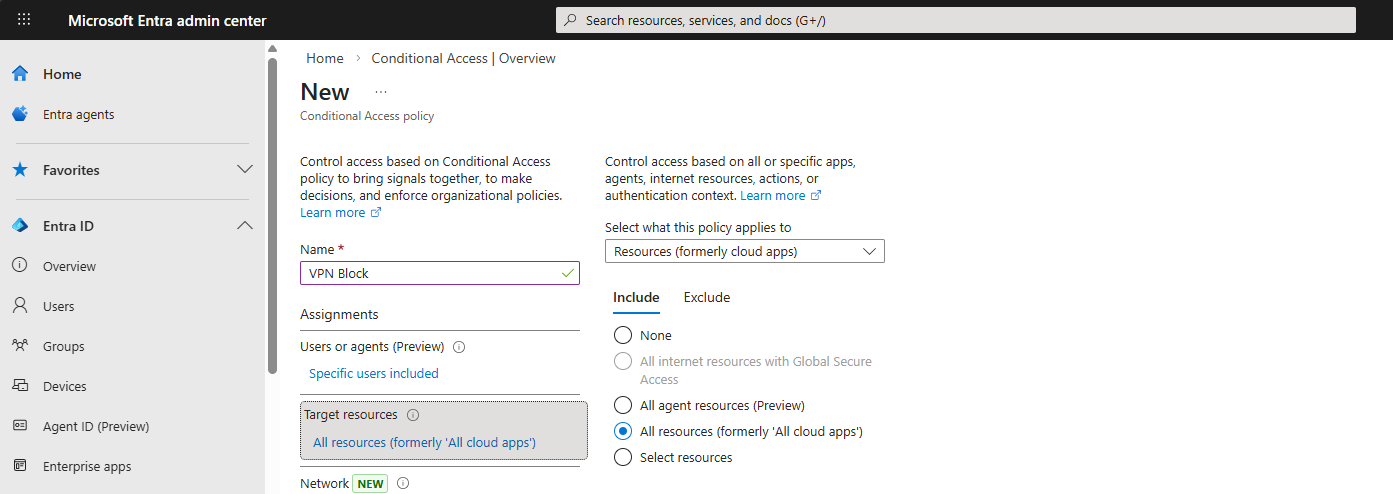
Task: Switch to the Exclude tab
Action: (707, 297)
